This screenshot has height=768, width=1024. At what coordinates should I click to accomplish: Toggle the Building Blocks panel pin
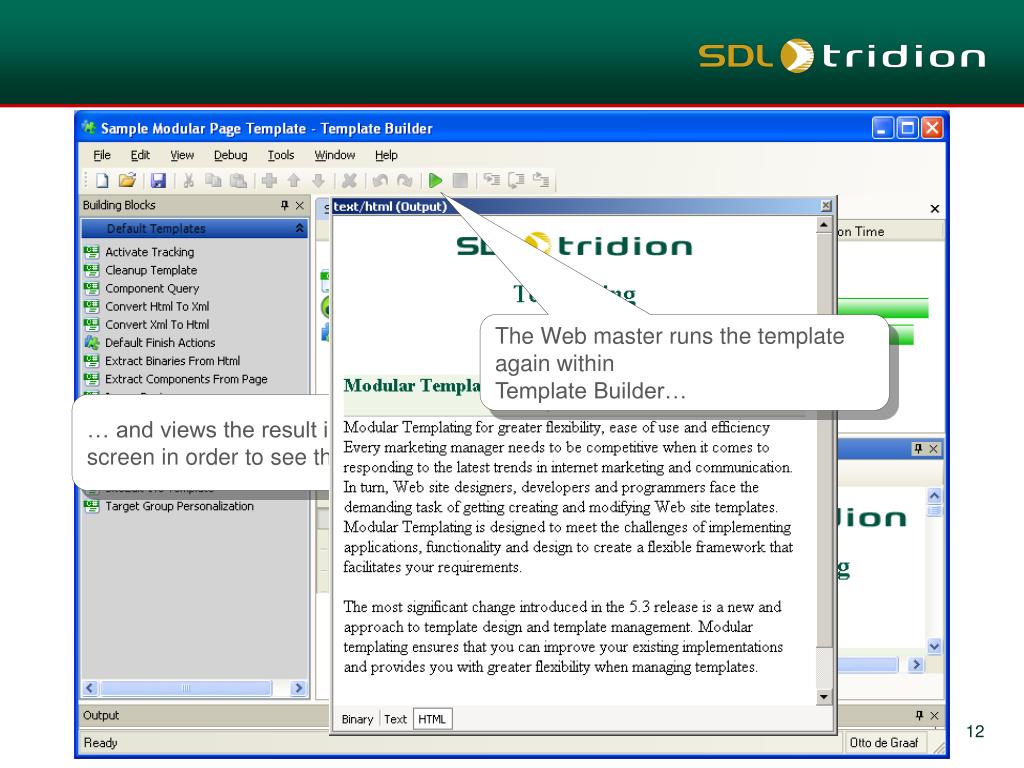pyautogui.click(x=284, y=206)
